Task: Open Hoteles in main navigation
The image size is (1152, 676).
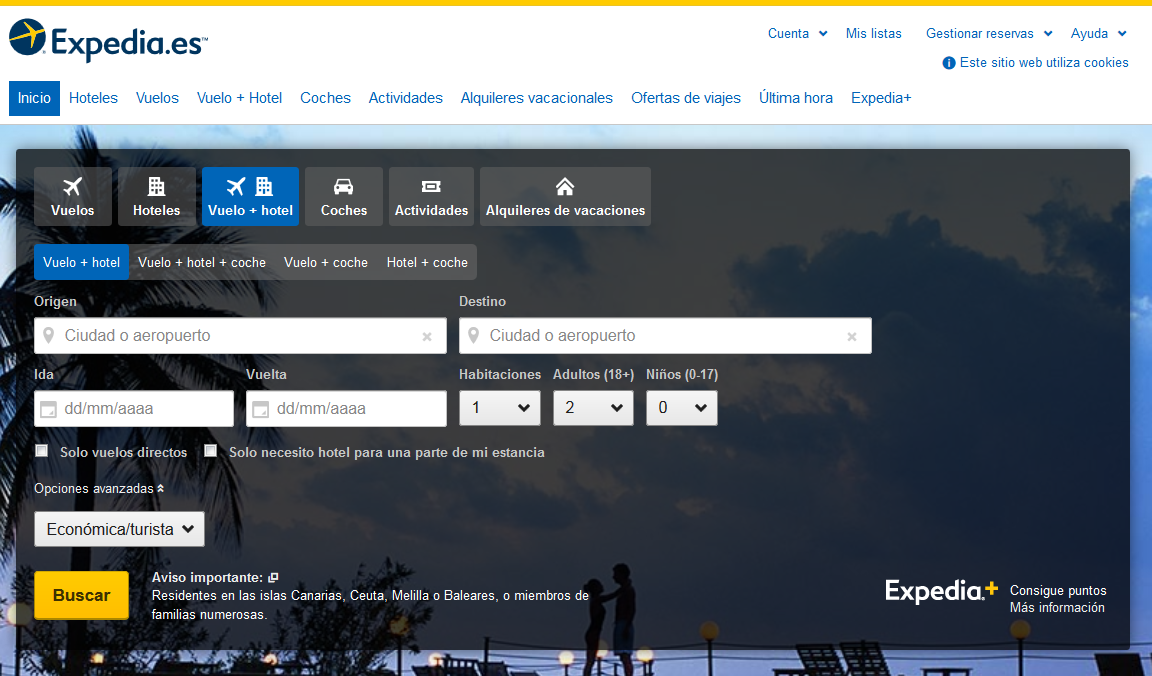Action: click(x=93, y=98)
